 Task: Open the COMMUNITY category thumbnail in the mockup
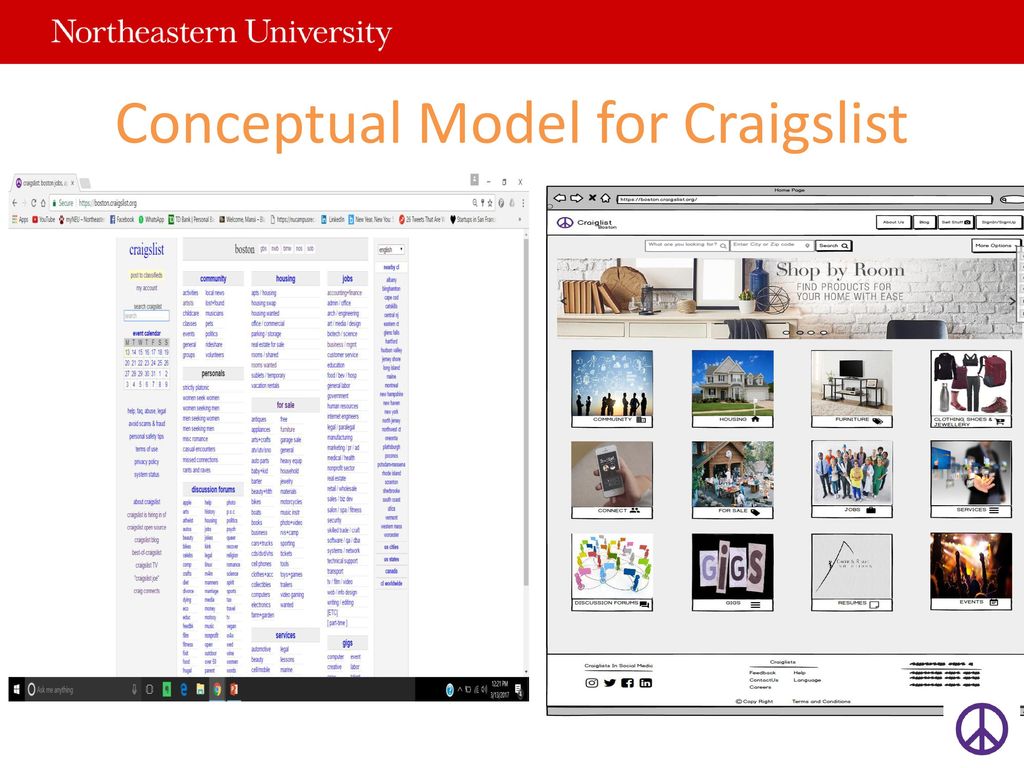pos(612,389)
